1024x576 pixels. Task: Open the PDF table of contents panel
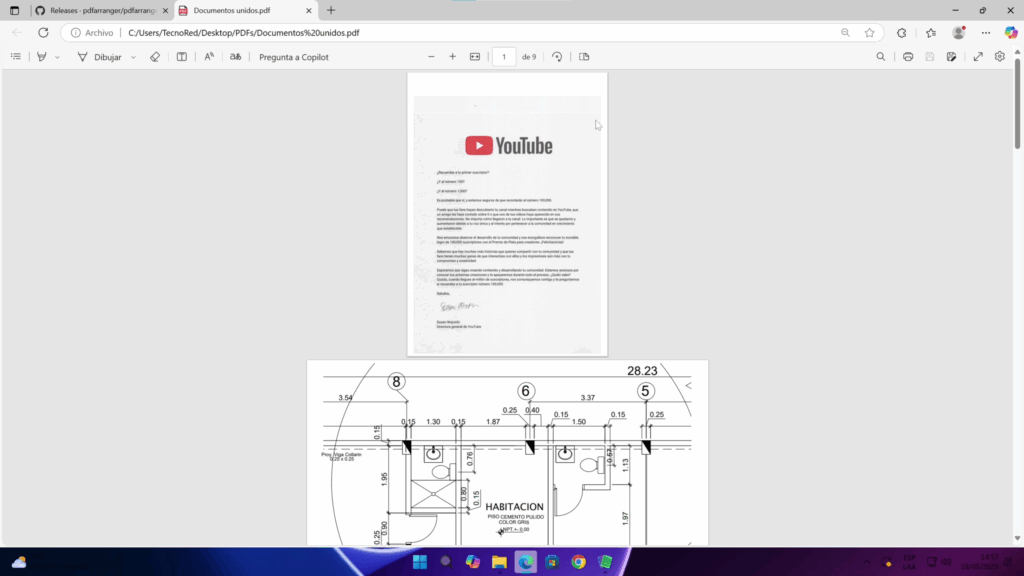(x=16, y=57)
